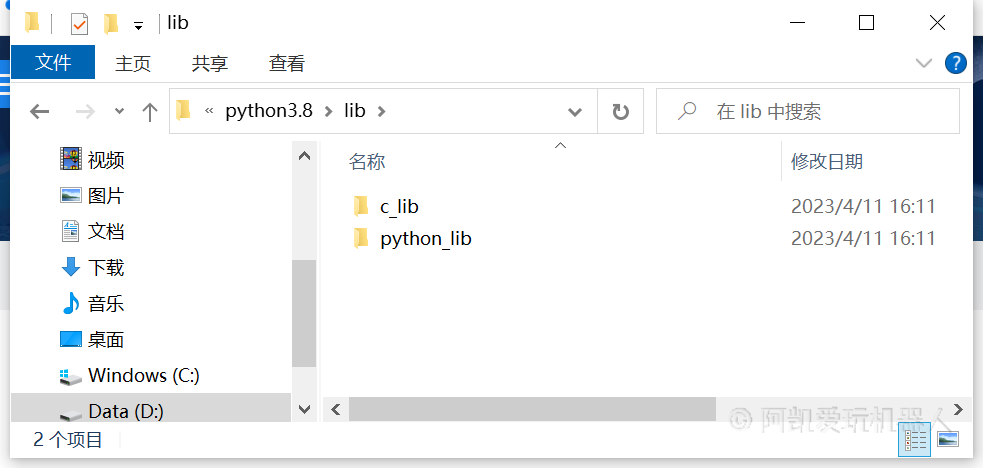Switch to large thumbnails view icon
The height and width of the screenshot is (468, 983).
(948, 439)
